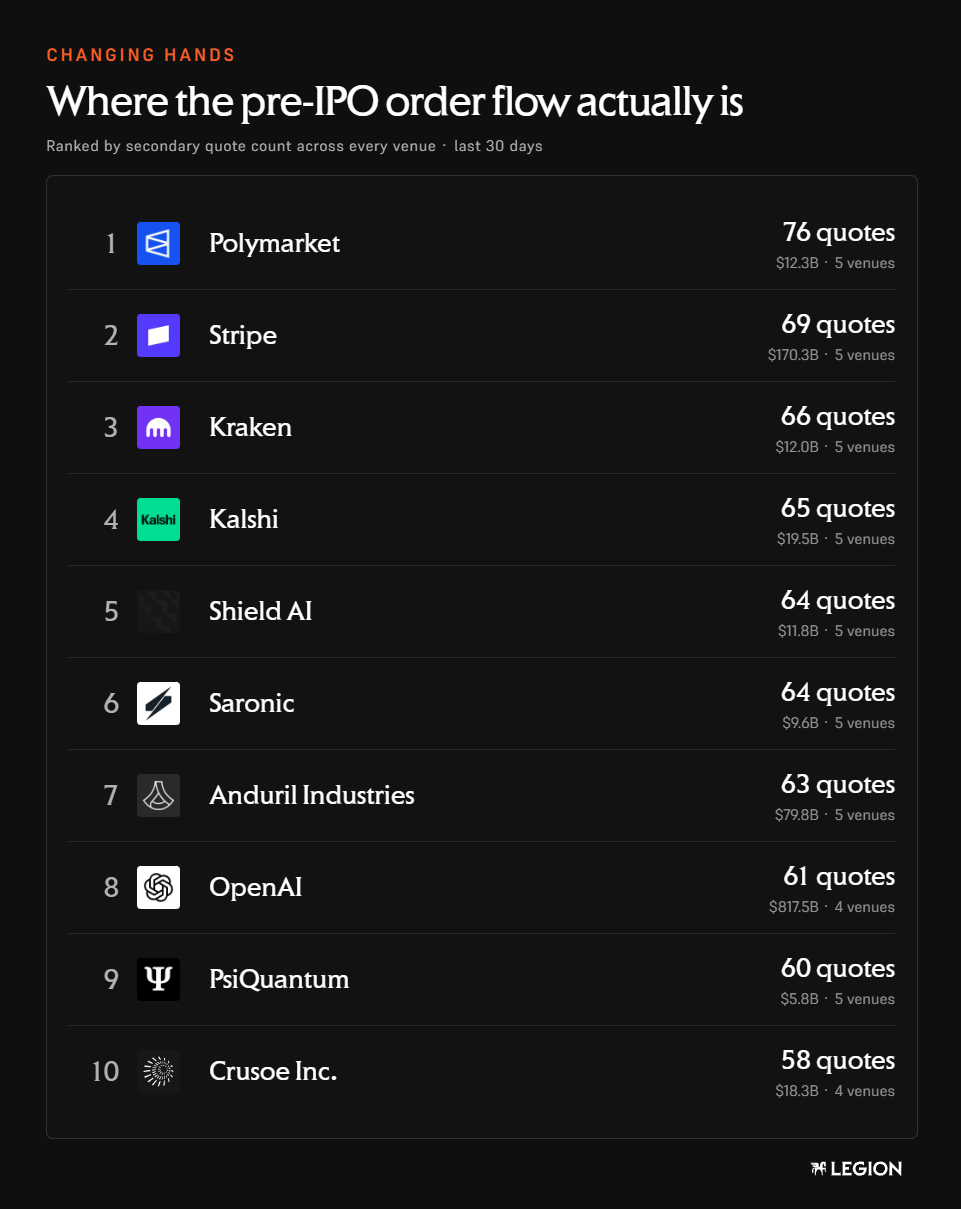This screenshot has height=1209, width=961.
Task: Select the Saronic logo icon
Action: click(158, 703)
